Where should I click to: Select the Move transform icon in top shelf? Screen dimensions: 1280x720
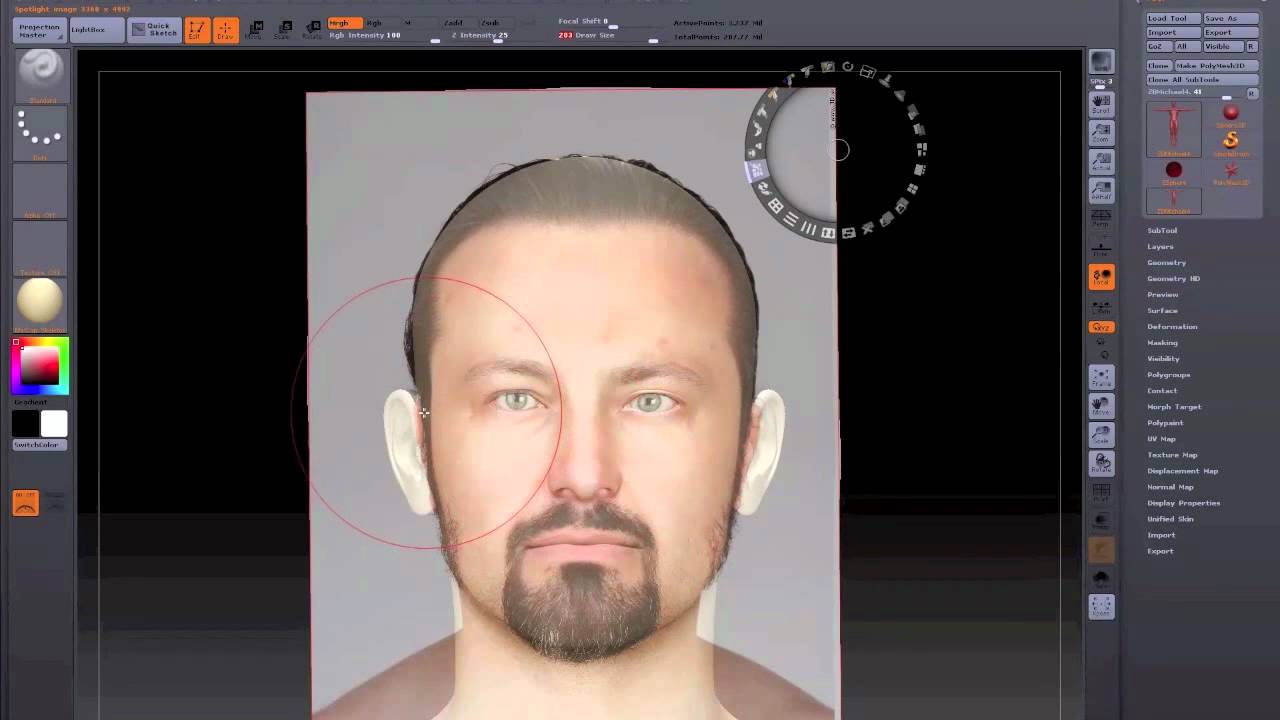[255, 30]
